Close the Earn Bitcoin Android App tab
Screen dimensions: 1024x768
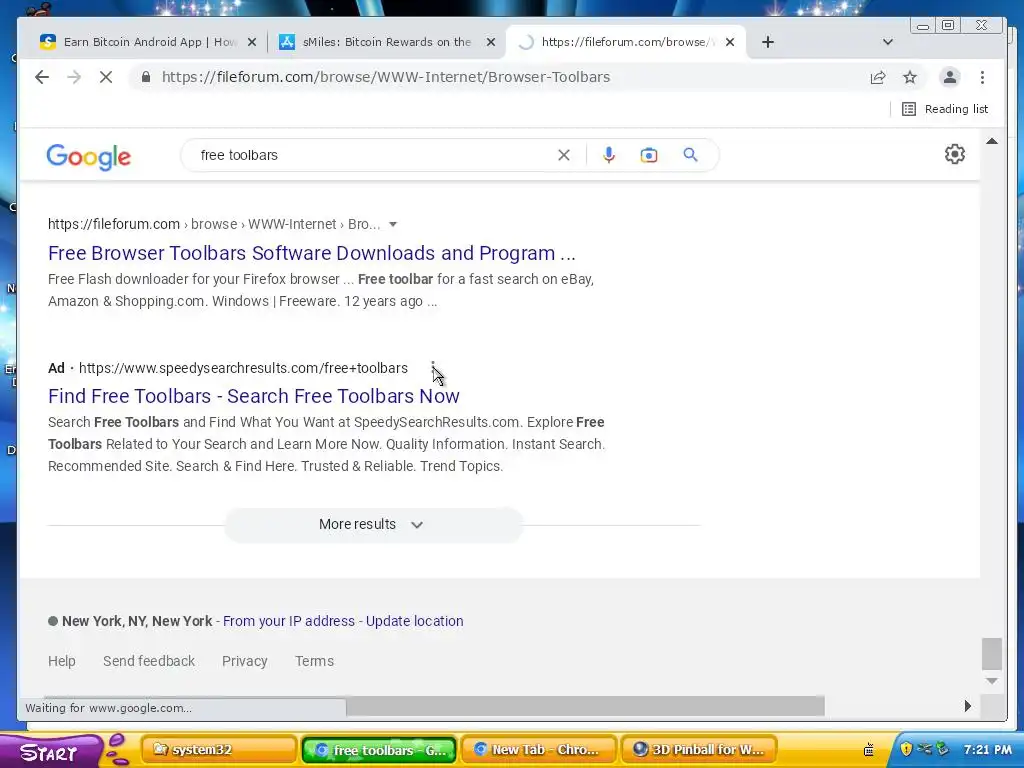point(252,42)
